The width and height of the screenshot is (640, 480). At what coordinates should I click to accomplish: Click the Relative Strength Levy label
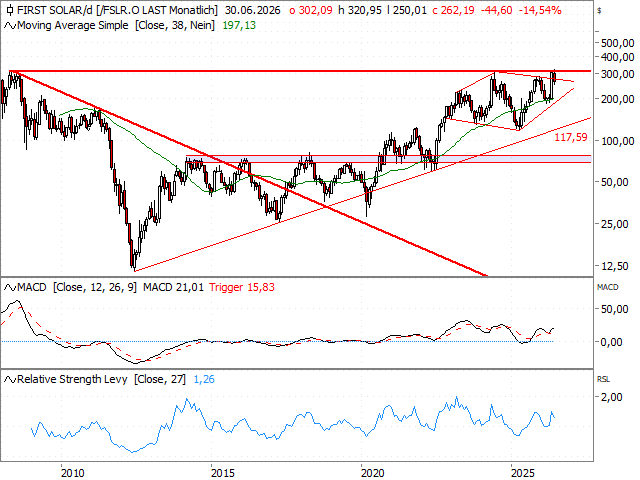(x=72, y=379)
